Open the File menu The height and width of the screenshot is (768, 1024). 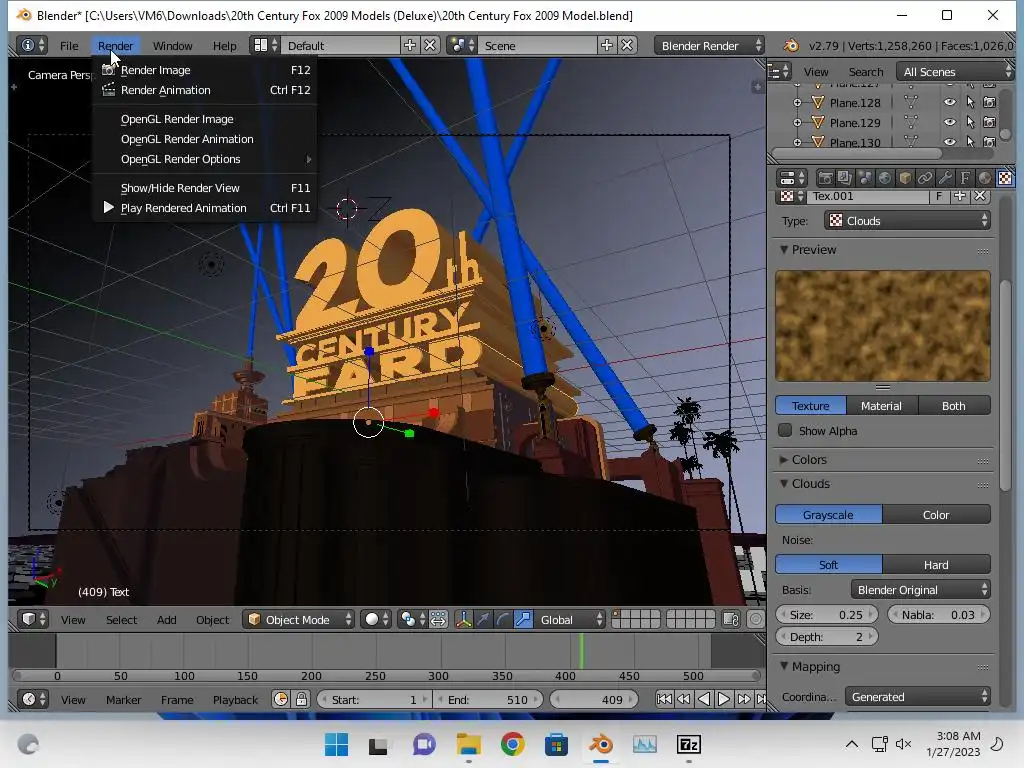tap(69, 45)
